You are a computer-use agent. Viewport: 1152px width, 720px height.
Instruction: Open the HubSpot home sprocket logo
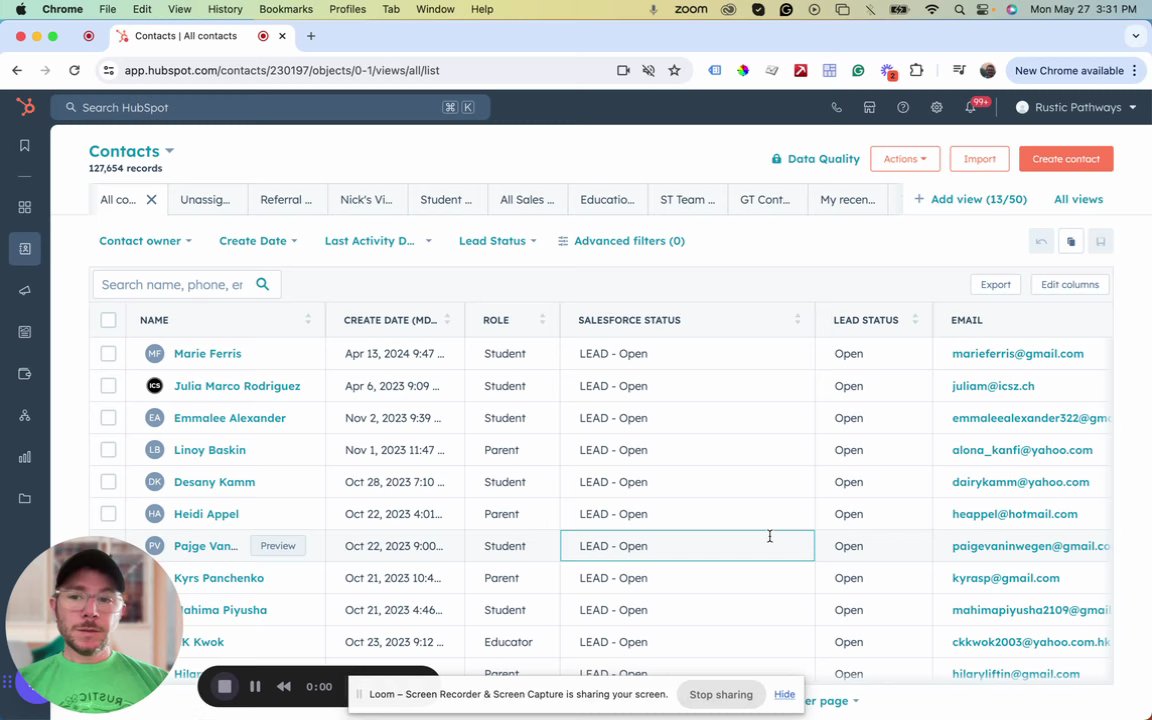click(25, 107)
